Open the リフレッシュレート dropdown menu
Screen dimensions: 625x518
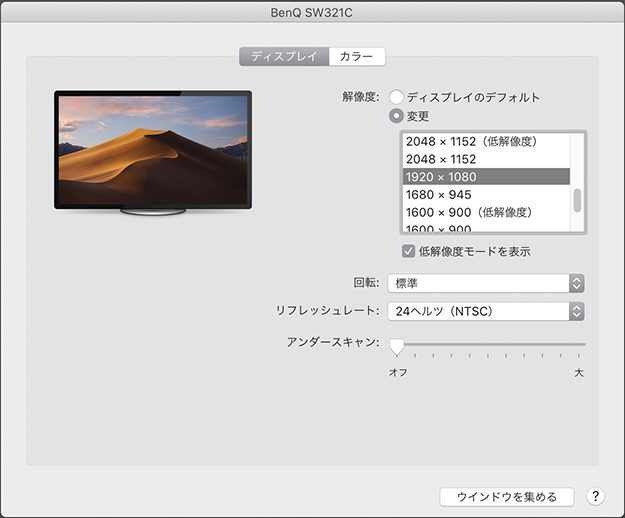(x=486, y=311)
